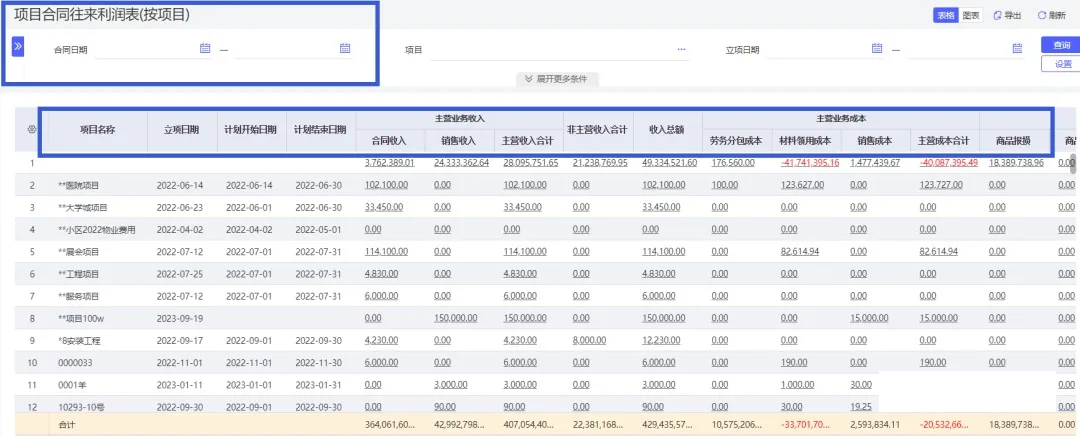Open 82,614.94 material cost for **展会项目
Screen dimensions: 1080x437
(x=800, y=252)
